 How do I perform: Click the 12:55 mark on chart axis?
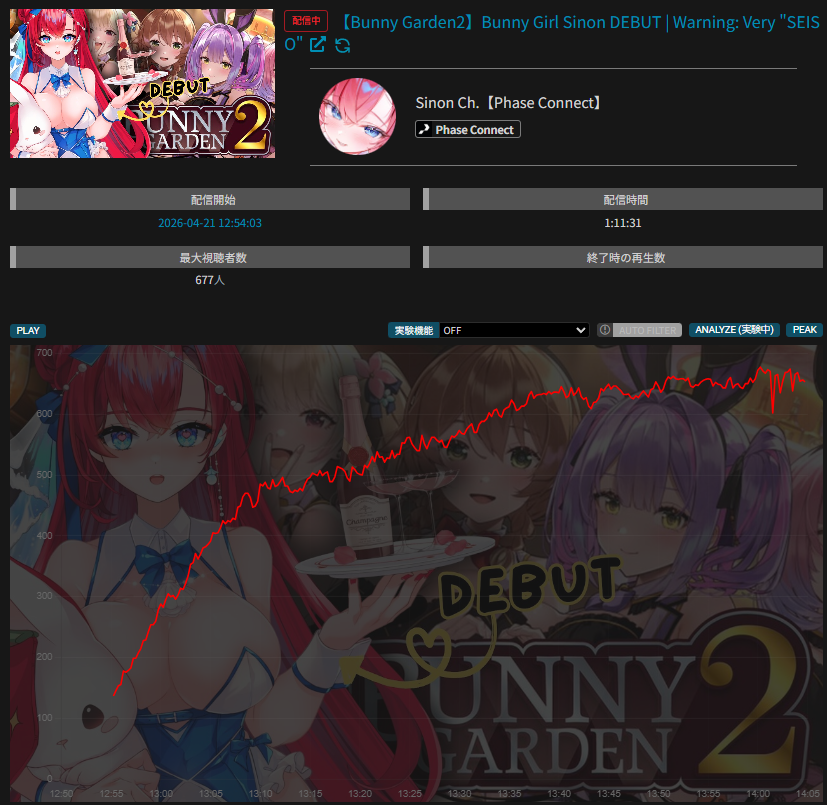click(x=111, y=793)
